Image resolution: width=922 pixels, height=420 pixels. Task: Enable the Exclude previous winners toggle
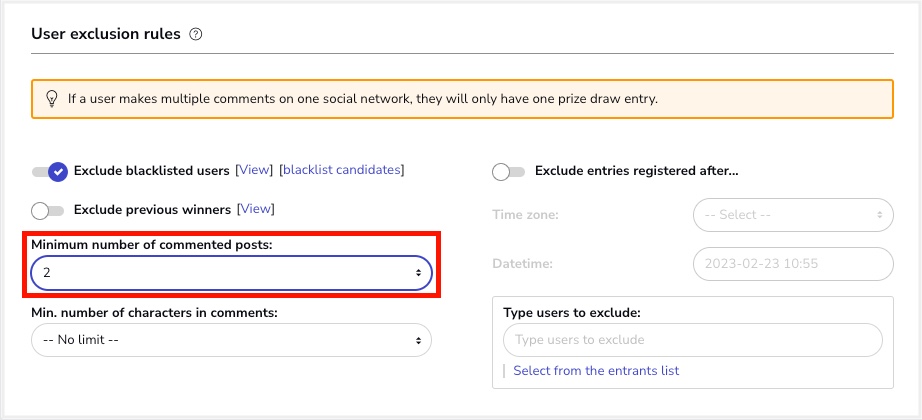pos(48,210)
